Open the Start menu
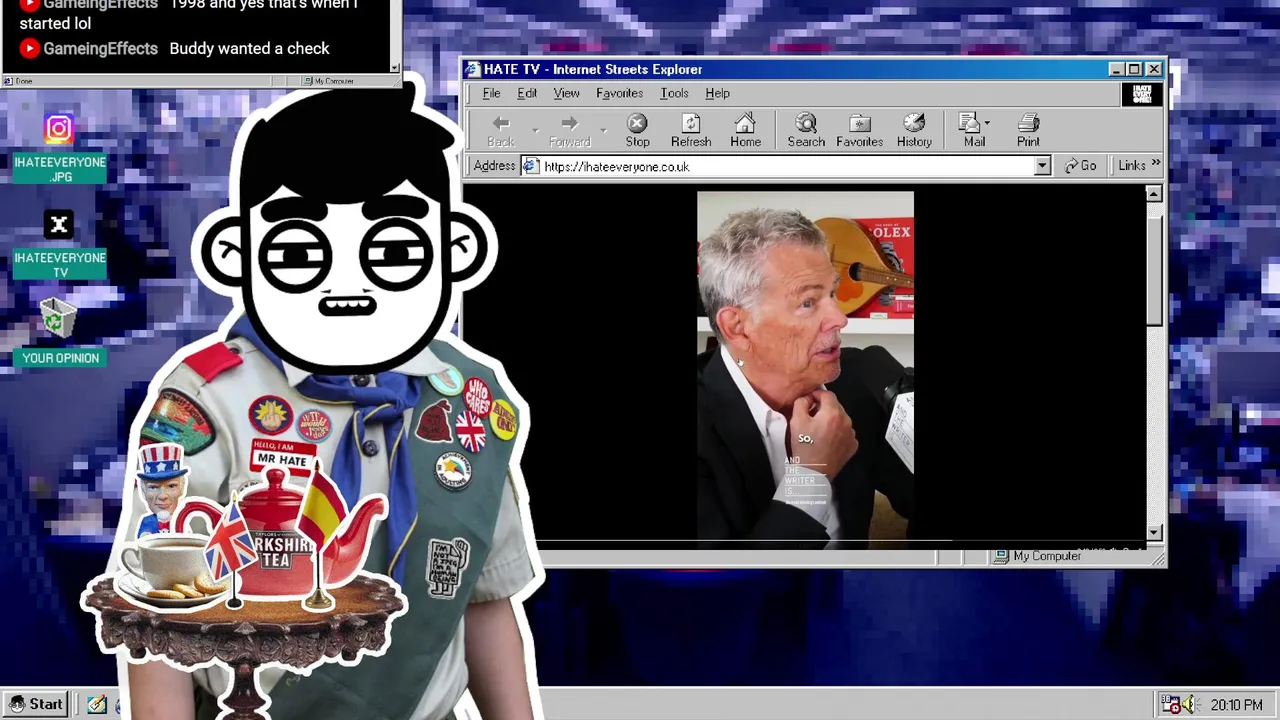1280x720 pixels. click(x=36, y=704)
